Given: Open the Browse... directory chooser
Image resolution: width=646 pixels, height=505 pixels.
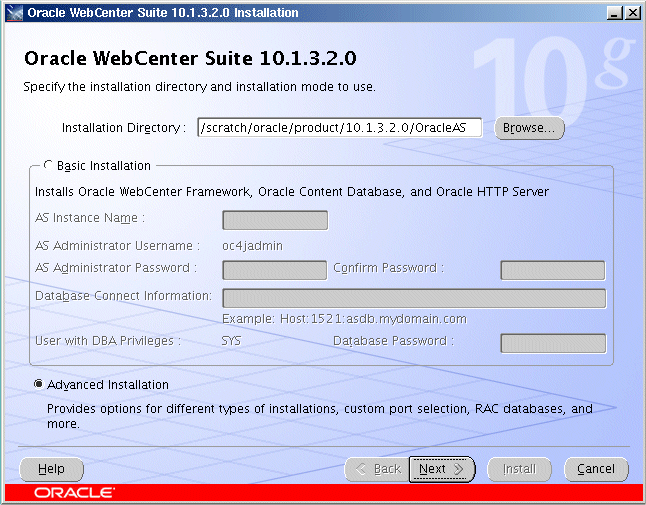Looking at the screenshot, I should (529, 128).
